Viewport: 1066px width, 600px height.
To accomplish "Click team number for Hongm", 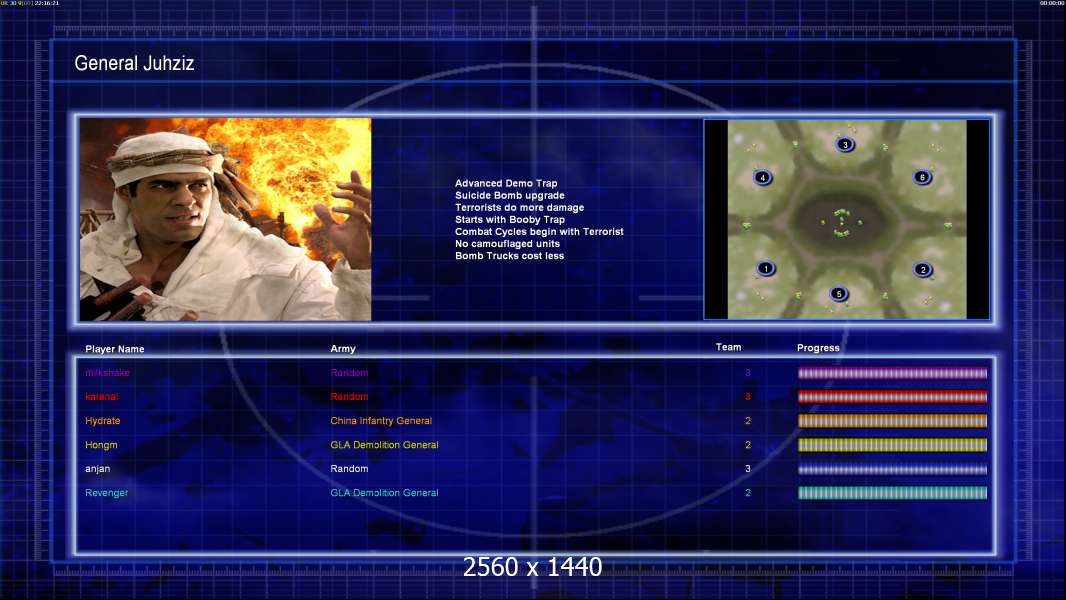I will pos(748,445).
